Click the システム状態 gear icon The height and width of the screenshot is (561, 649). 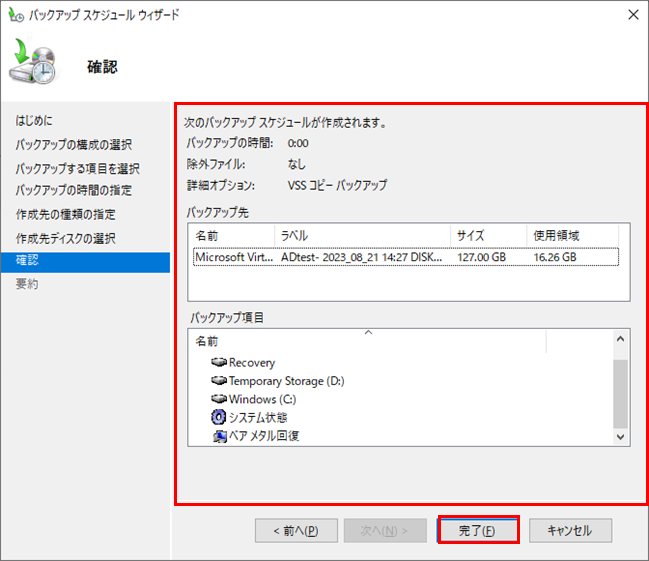219,417
